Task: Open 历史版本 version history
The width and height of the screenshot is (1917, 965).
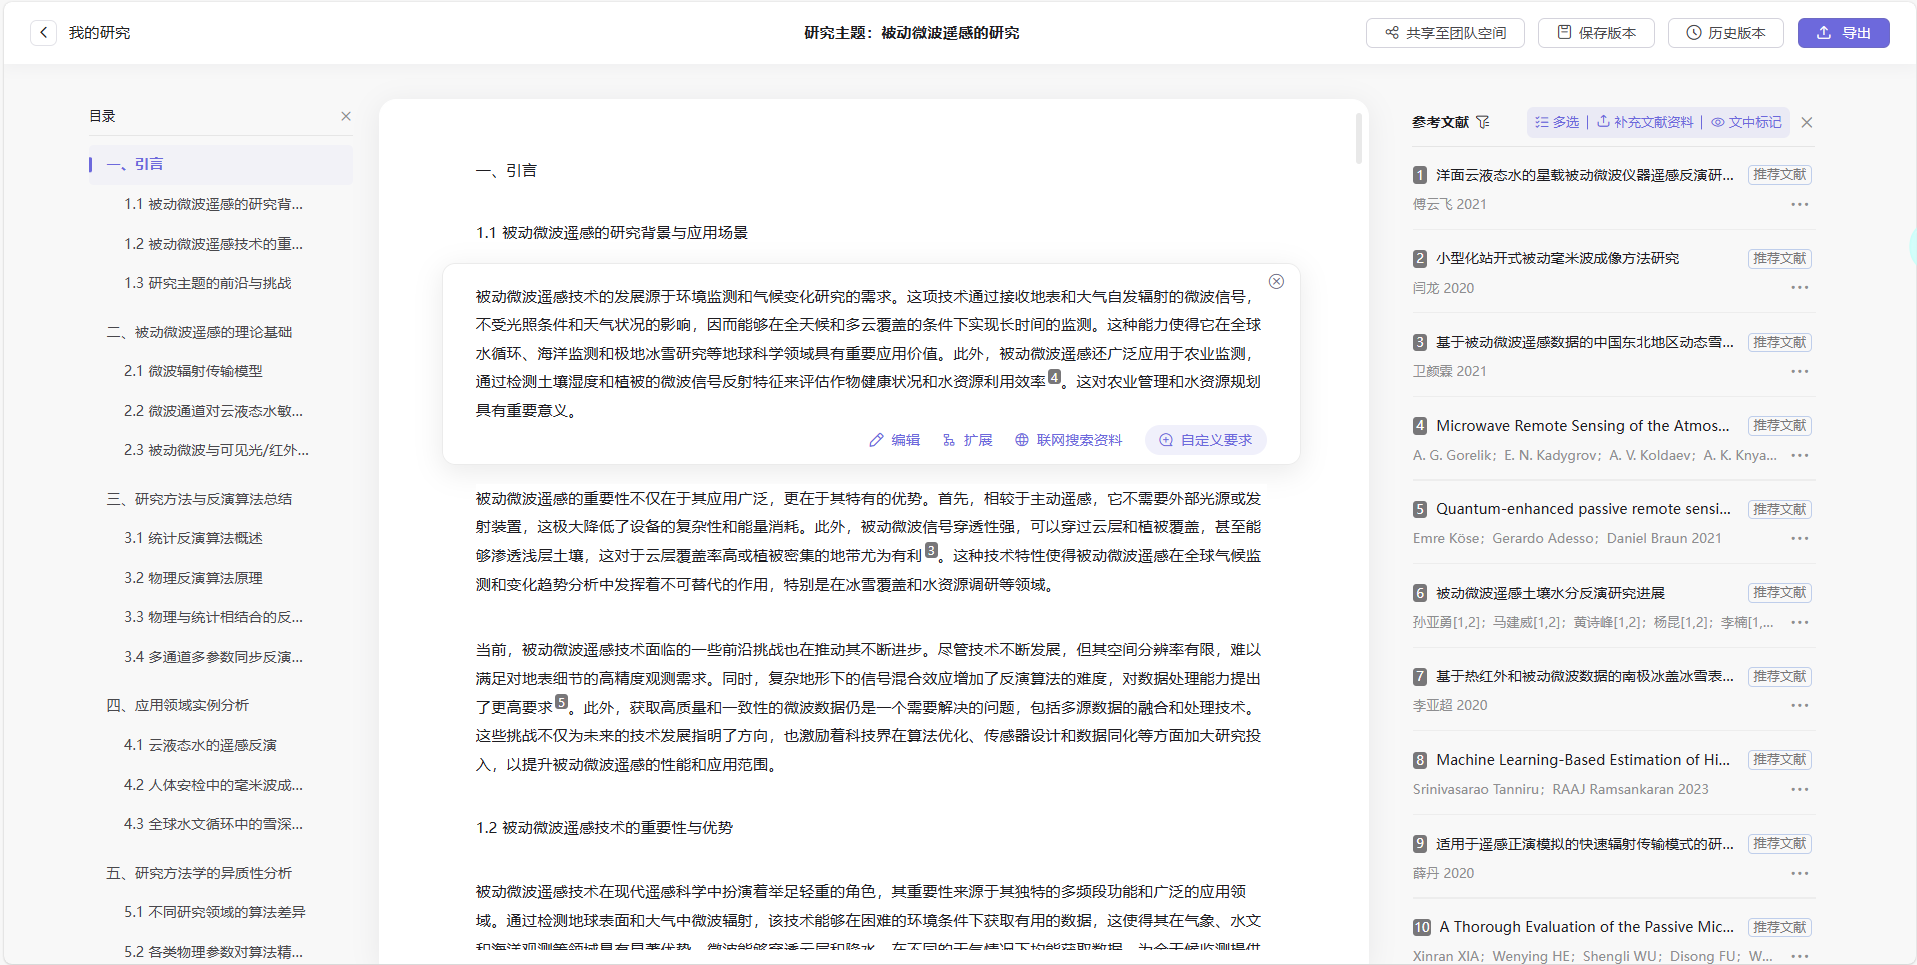Action: 1725,33
